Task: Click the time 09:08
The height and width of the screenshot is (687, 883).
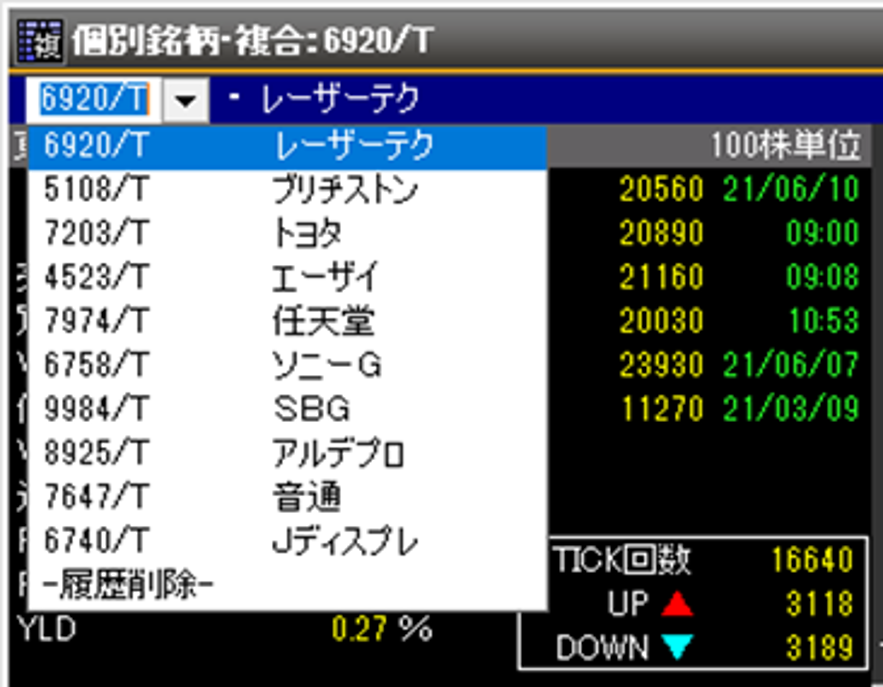Action: click(x=823, y=276)
